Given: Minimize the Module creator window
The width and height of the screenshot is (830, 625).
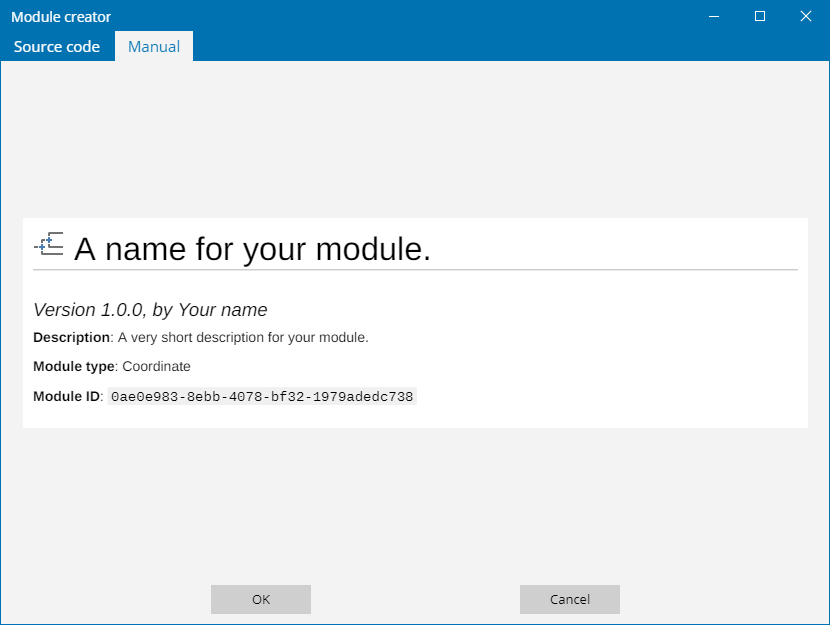Looking at the screenshot, I should [x=714, y=16].
